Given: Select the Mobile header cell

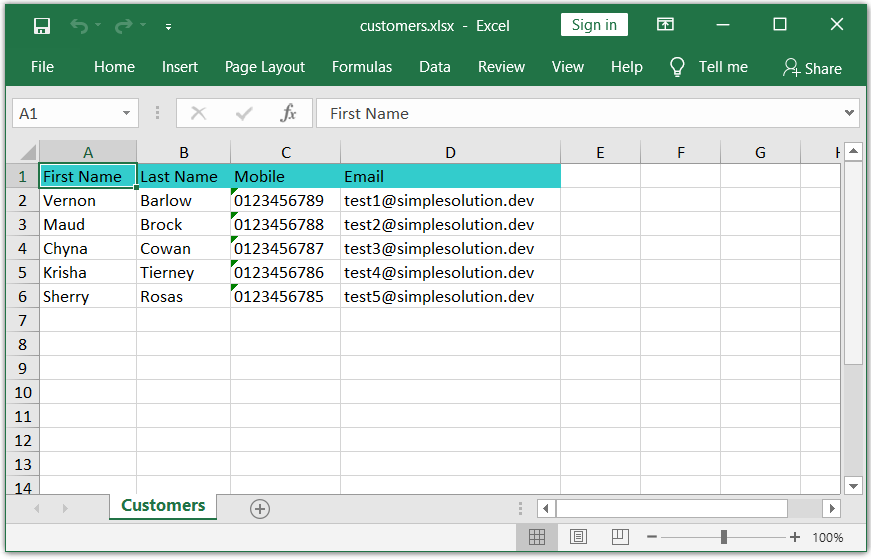Looking at the screenshot, I should click(286, 176).
